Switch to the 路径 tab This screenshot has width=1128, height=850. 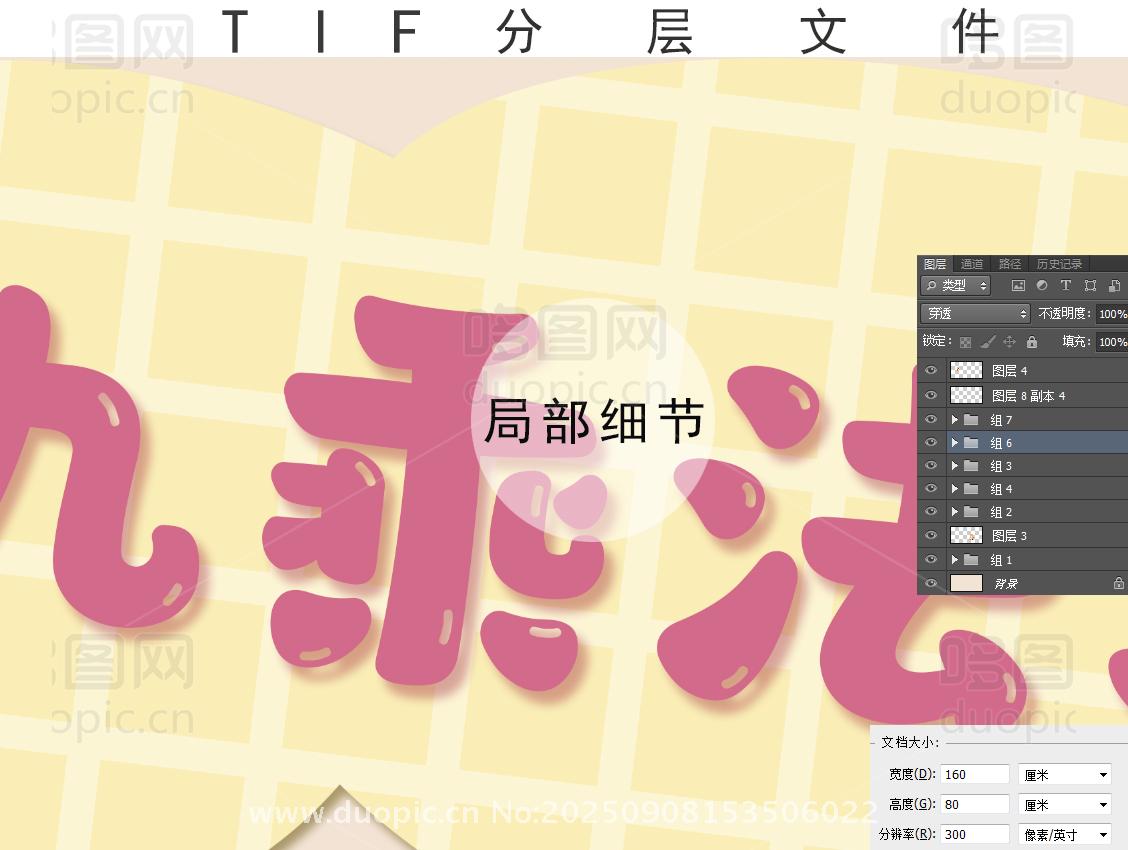(x=1010, y=264)
